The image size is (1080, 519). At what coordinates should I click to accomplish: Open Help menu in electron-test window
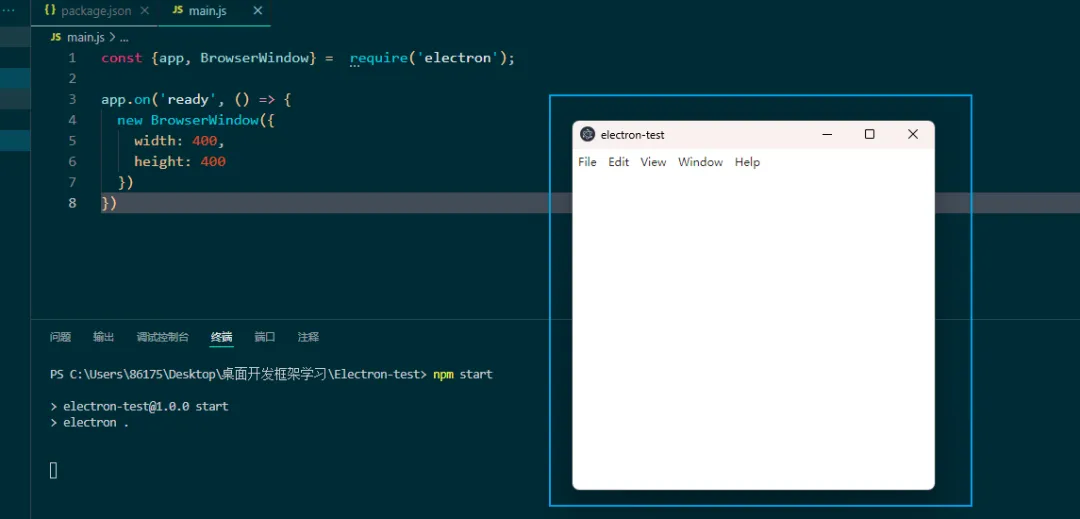click(x=747, y=162)
